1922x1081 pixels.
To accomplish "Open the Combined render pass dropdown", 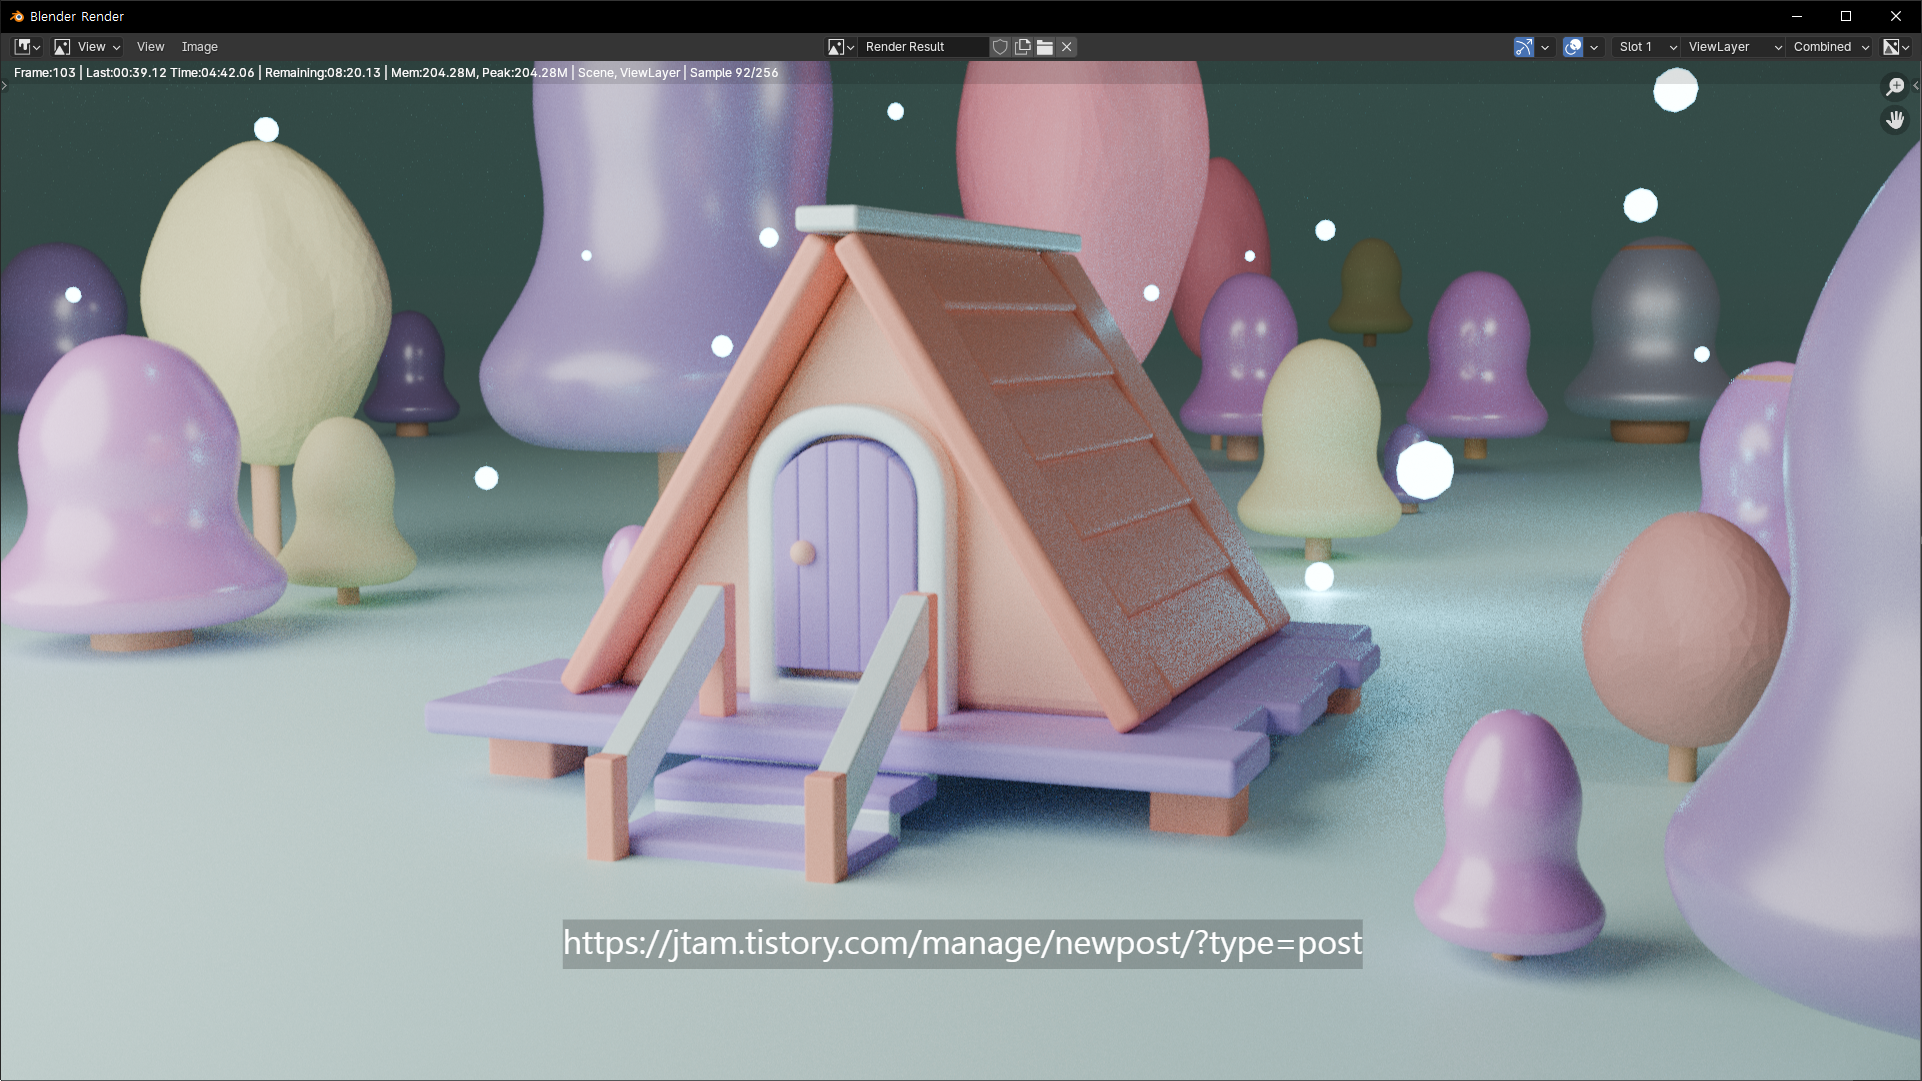I will [1830, 47].
